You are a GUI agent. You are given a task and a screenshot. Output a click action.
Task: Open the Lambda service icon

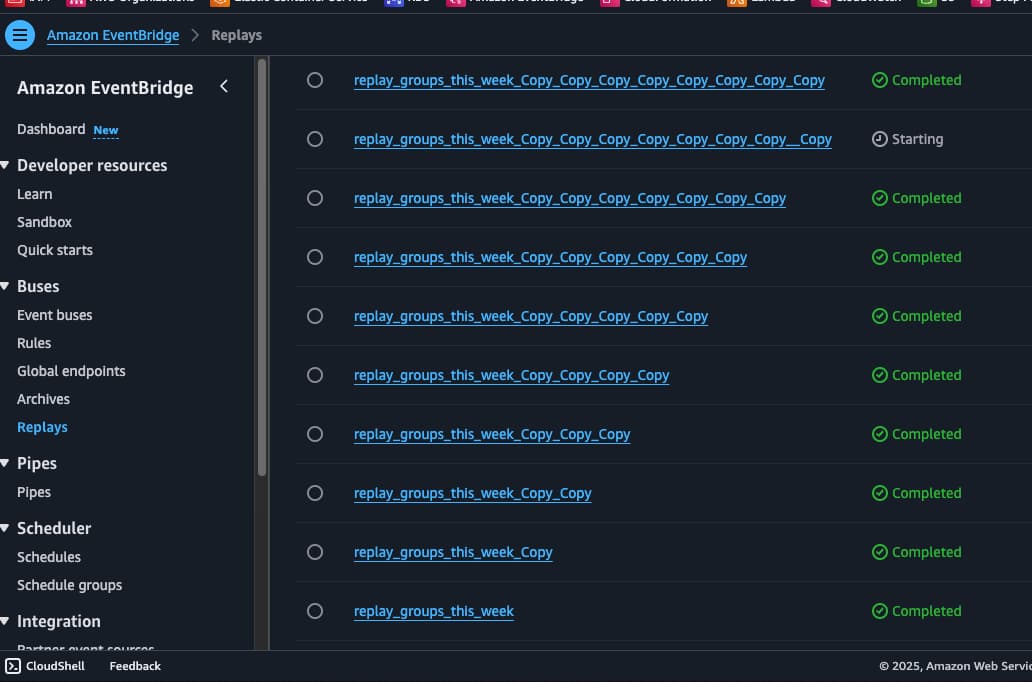(737, 2)
